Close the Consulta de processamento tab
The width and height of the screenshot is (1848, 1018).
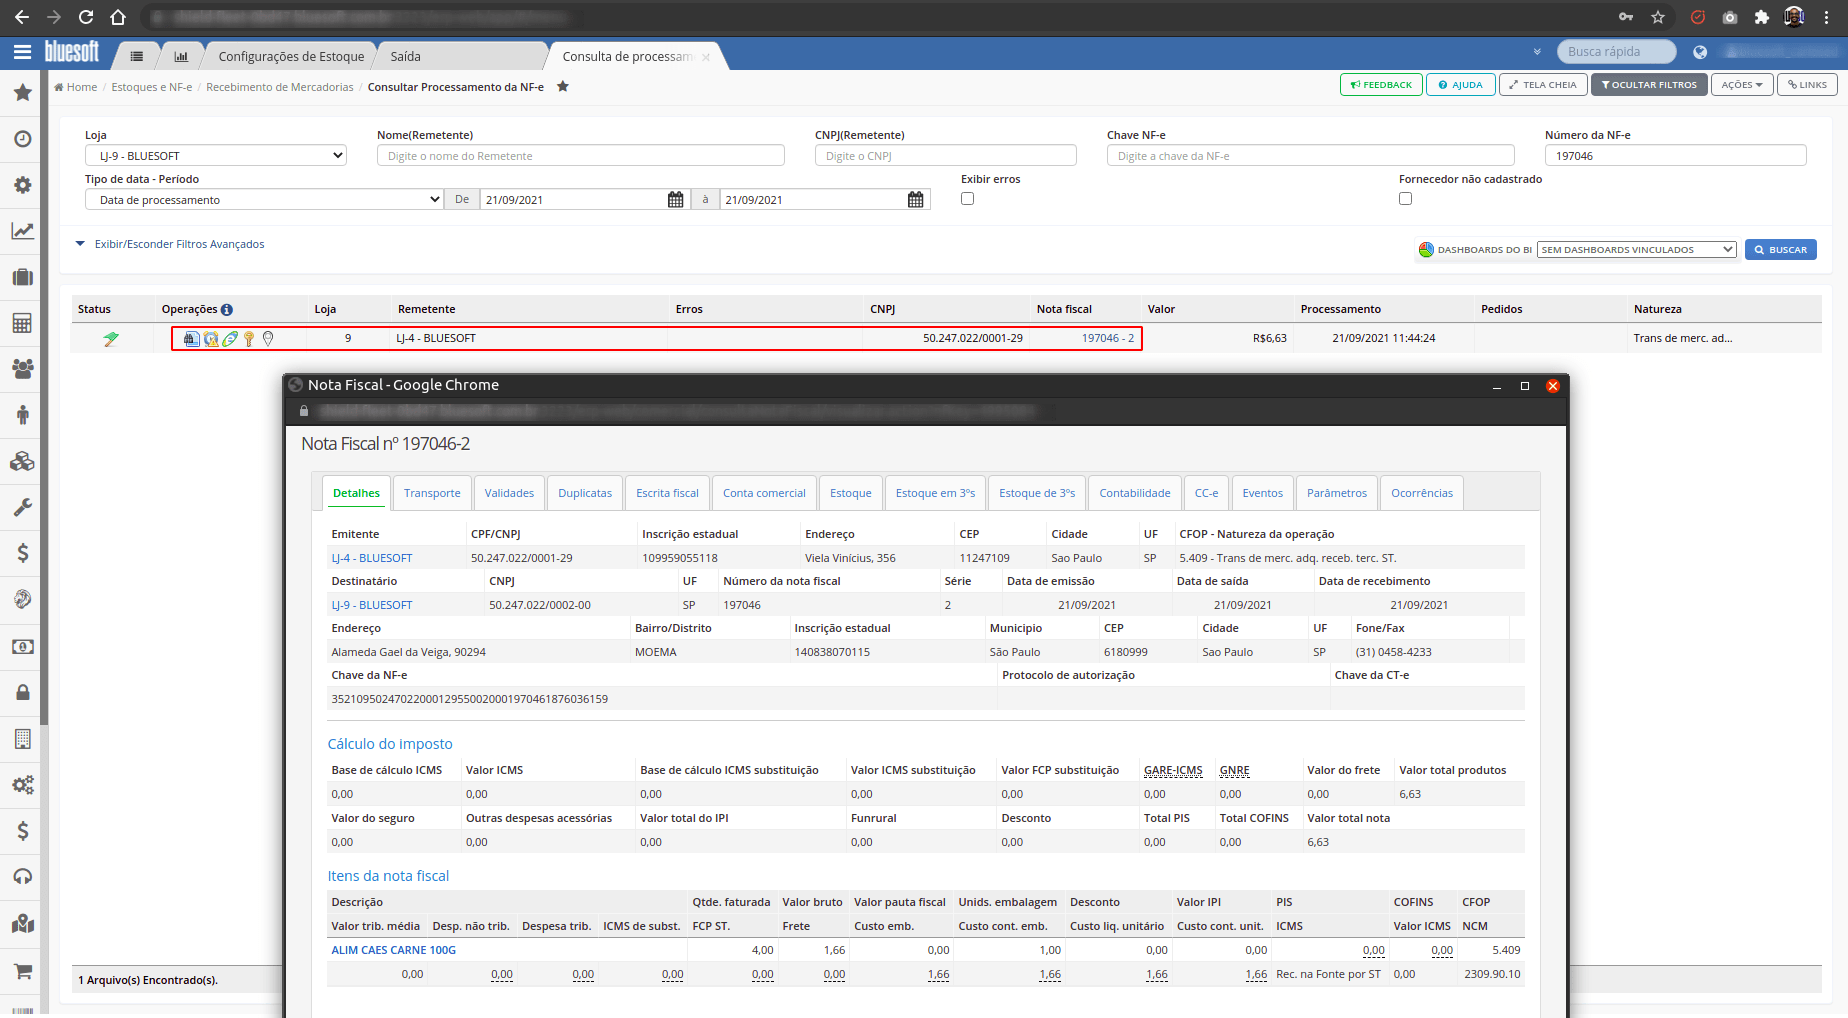[x=706, y=57]
